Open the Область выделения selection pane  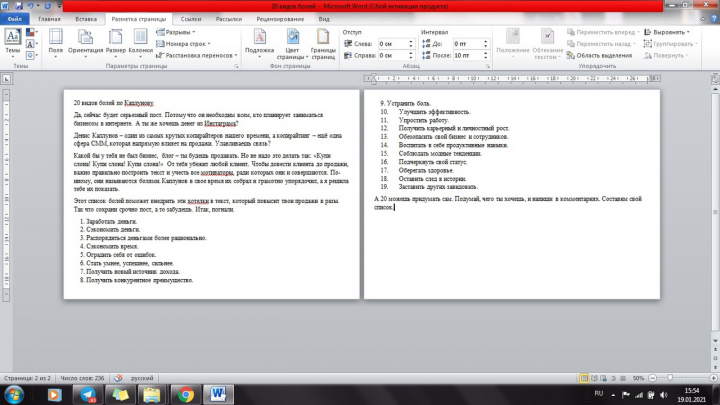(x=599, y=55)
